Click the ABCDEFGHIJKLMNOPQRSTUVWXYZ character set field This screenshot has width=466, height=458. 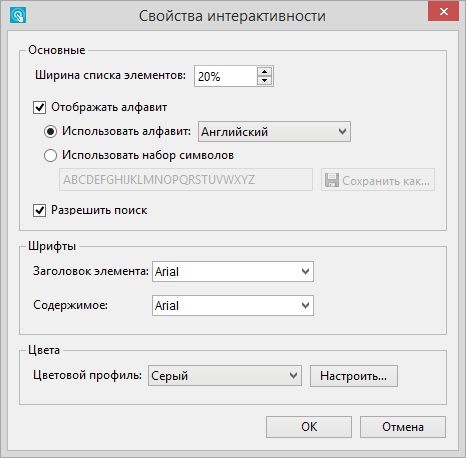(x=186, y=180)
